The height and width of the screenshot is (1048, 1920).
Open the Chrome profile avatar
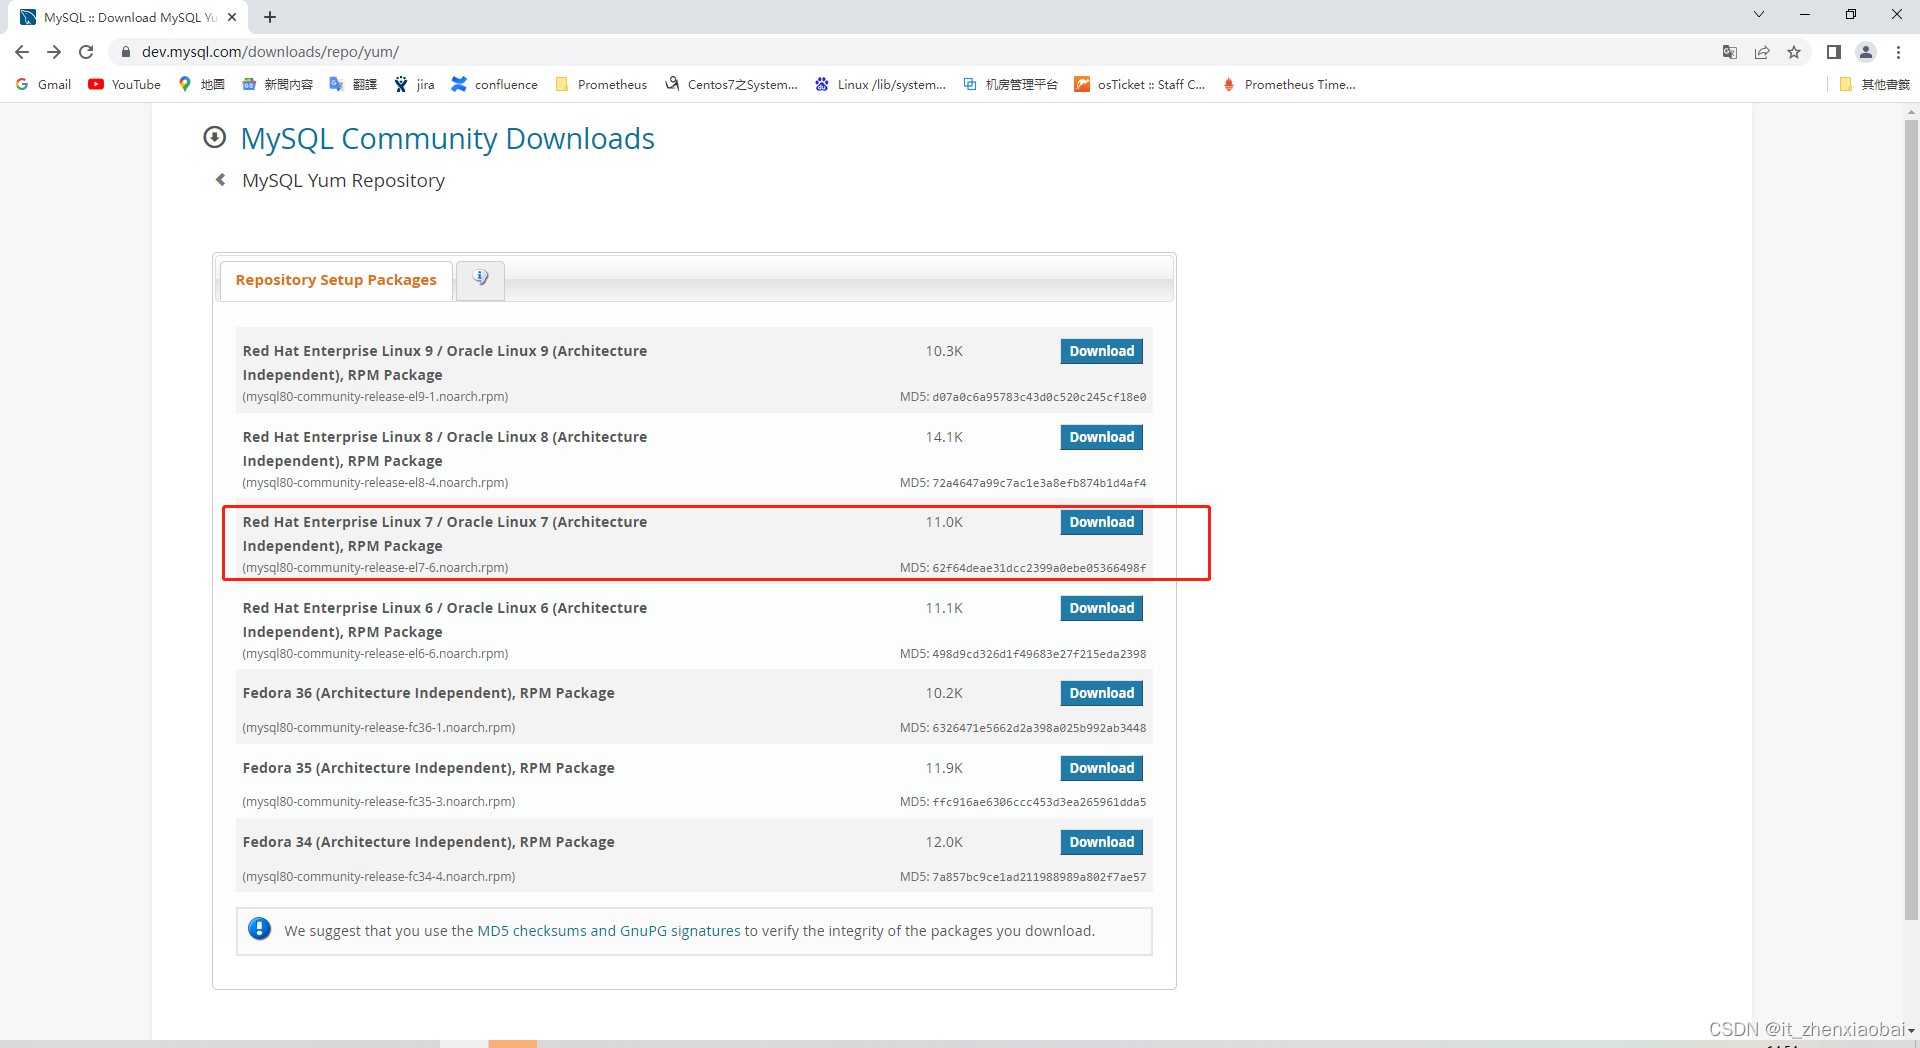[1866, 52]
